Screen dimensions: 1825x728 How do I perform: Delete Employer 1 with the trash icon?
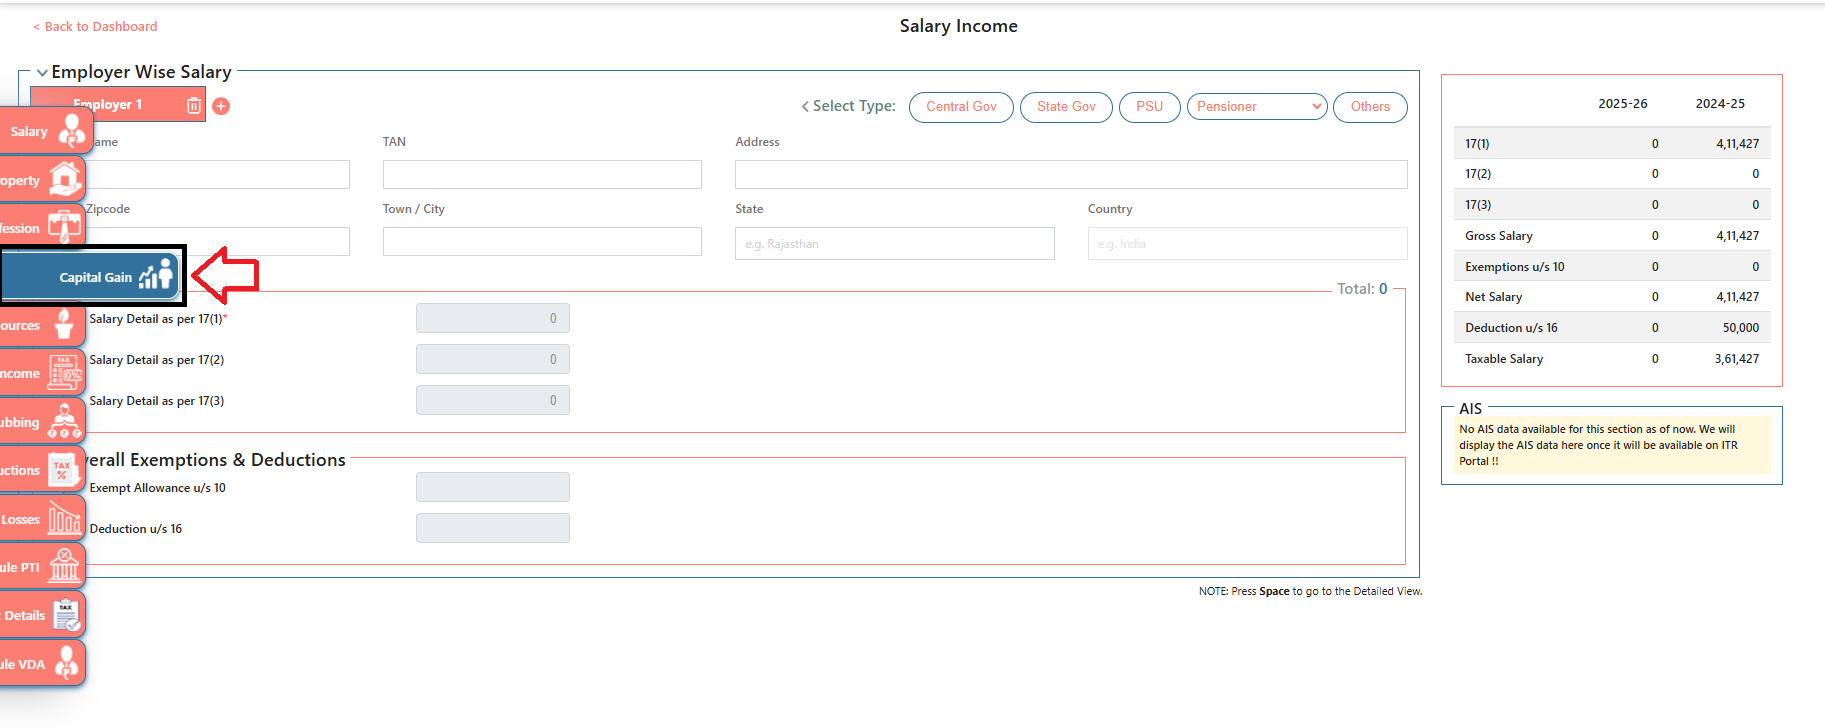coord(194,105)
